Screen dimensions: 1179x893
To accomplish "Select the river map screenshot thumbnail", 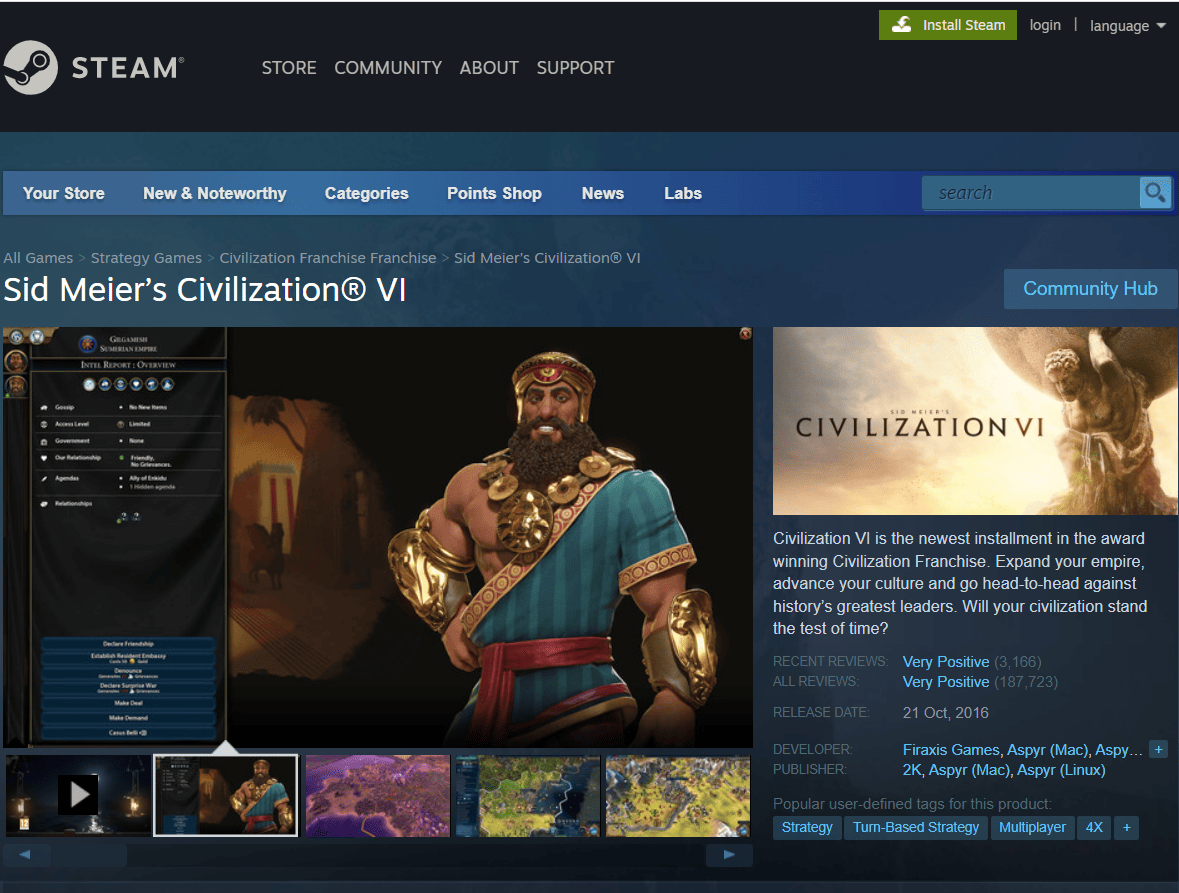I will click(x=528, y=795).
